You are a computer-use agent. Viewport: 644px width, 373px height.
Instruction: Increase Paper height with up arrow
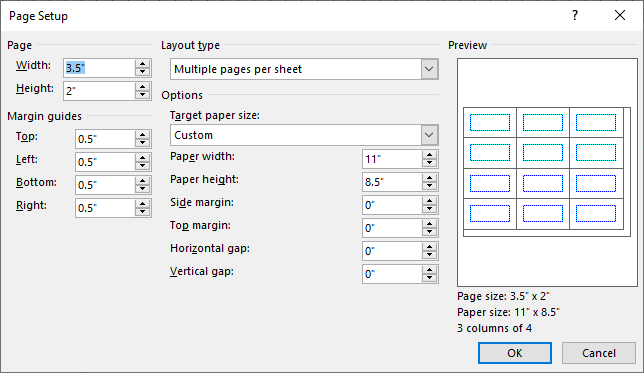(429, 178)
